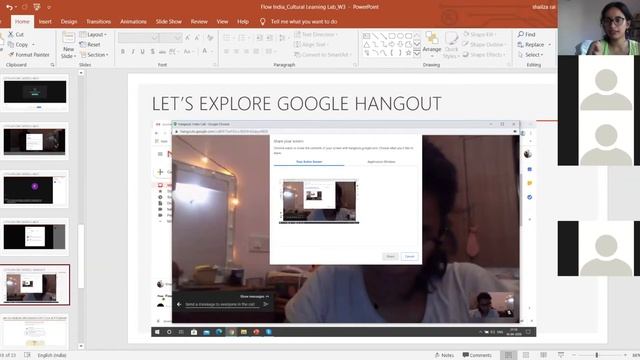The width and height of the screenshot is (640, 360).
Task: Switch to Reading view
Action: click(x=543, y=355)
